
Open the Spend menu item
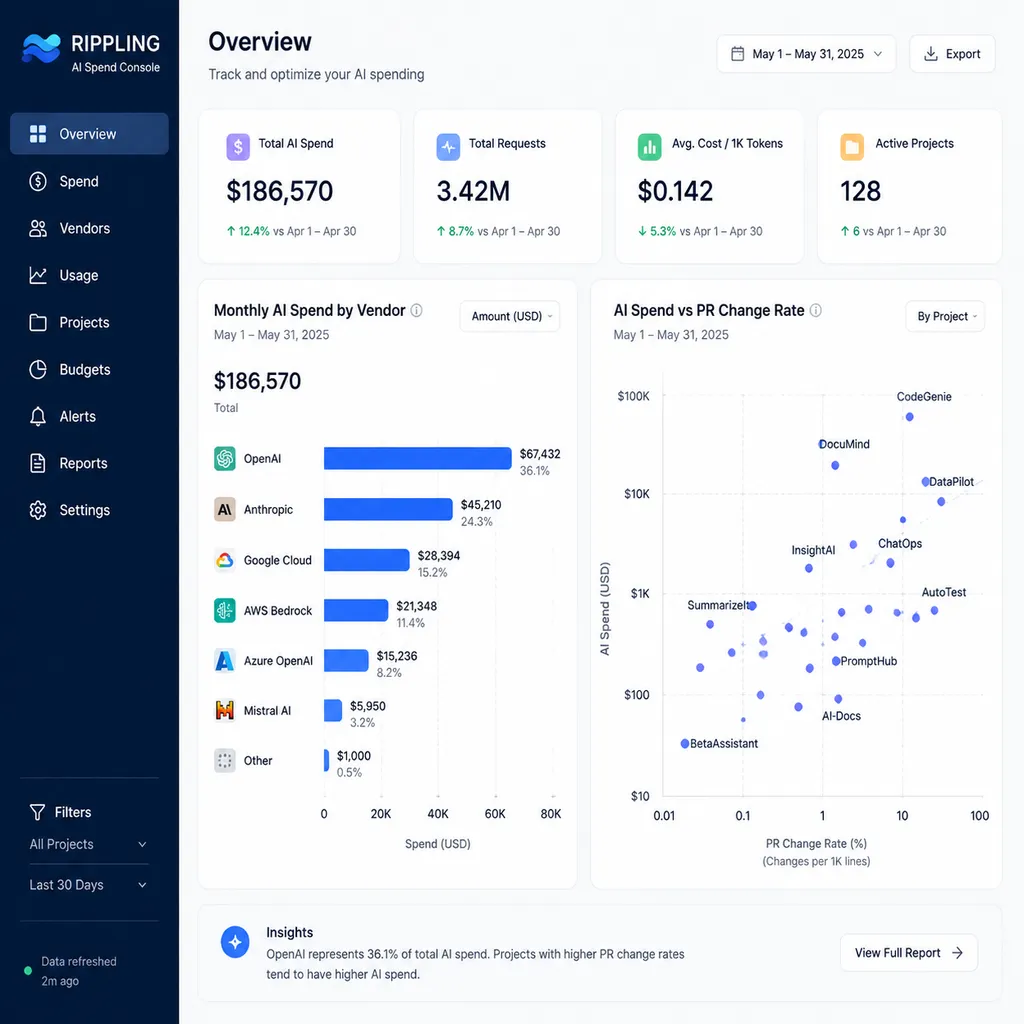coord(89,181)
